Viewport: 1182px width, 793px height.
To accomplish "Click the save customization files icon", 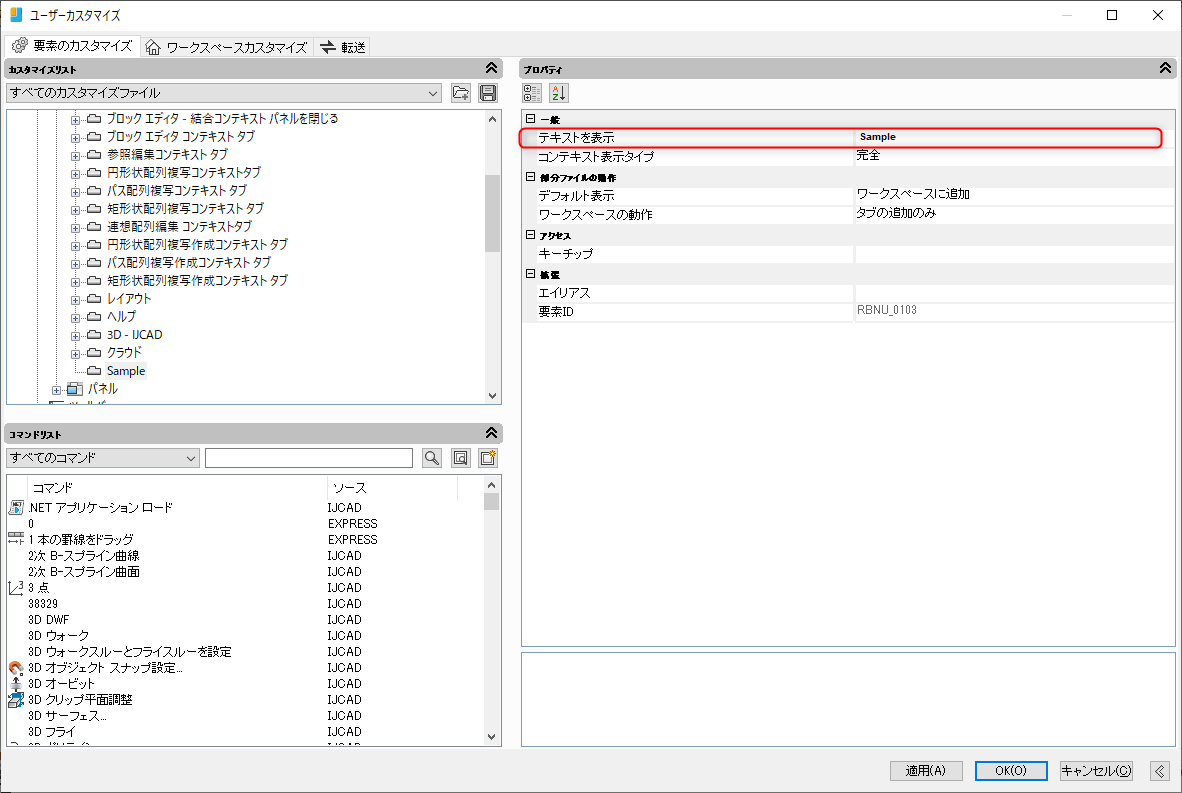I will coord(488,93).
